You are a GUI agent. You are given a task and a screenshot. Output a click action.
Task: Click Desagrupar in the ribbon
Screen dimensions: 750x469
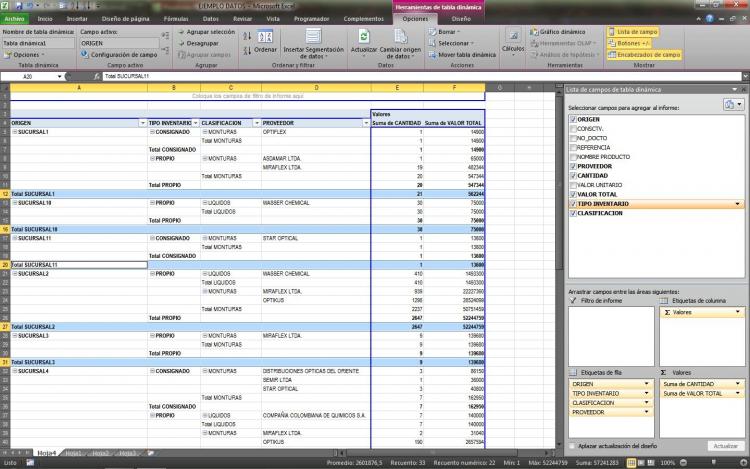(x=199, y=43)
